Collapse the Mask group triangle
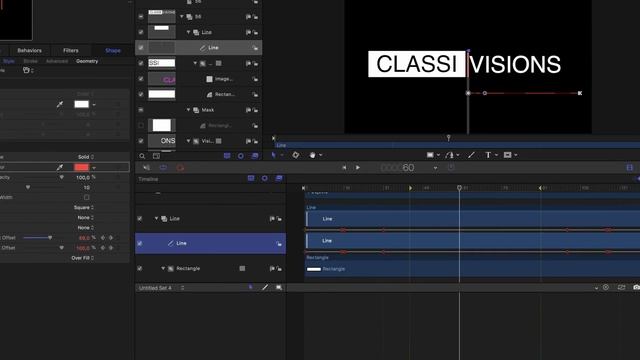 (189, 110)
